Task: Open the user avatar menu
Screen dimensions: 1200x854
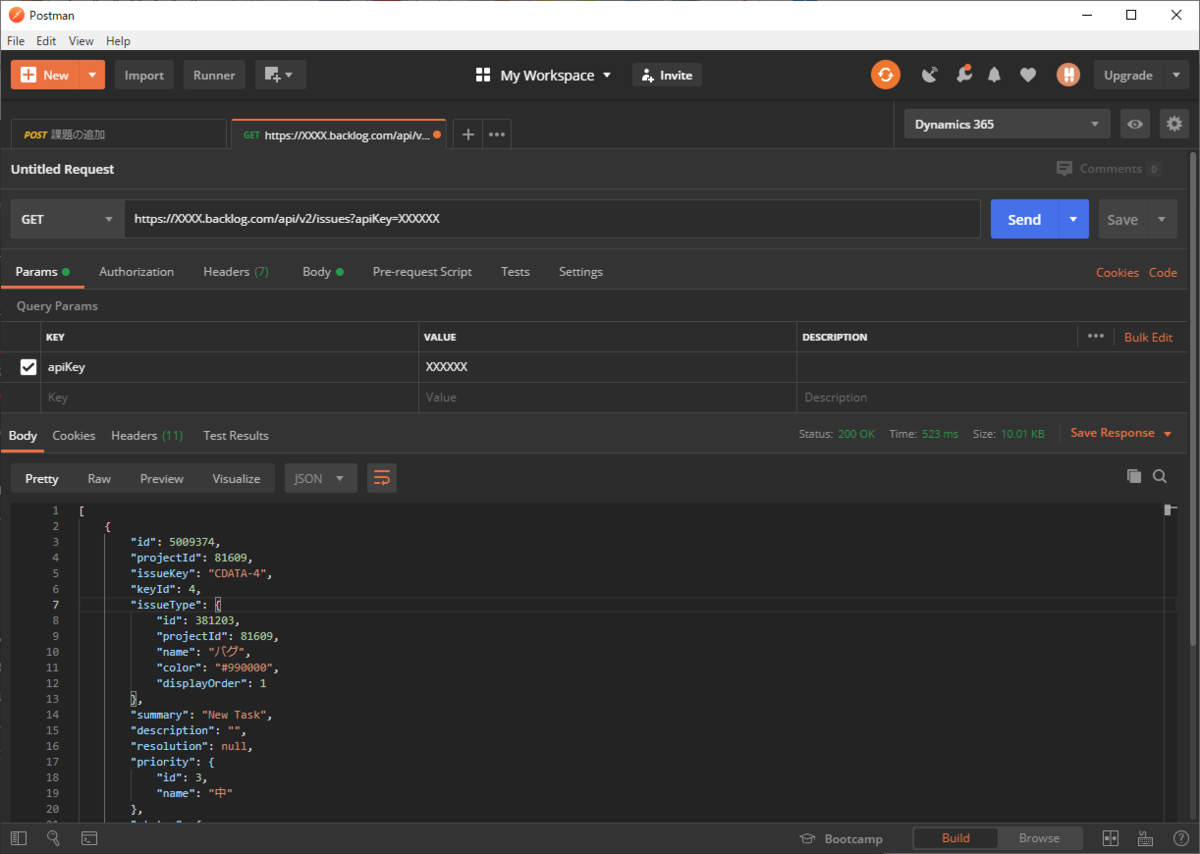Action: (x=1068, y=75)
